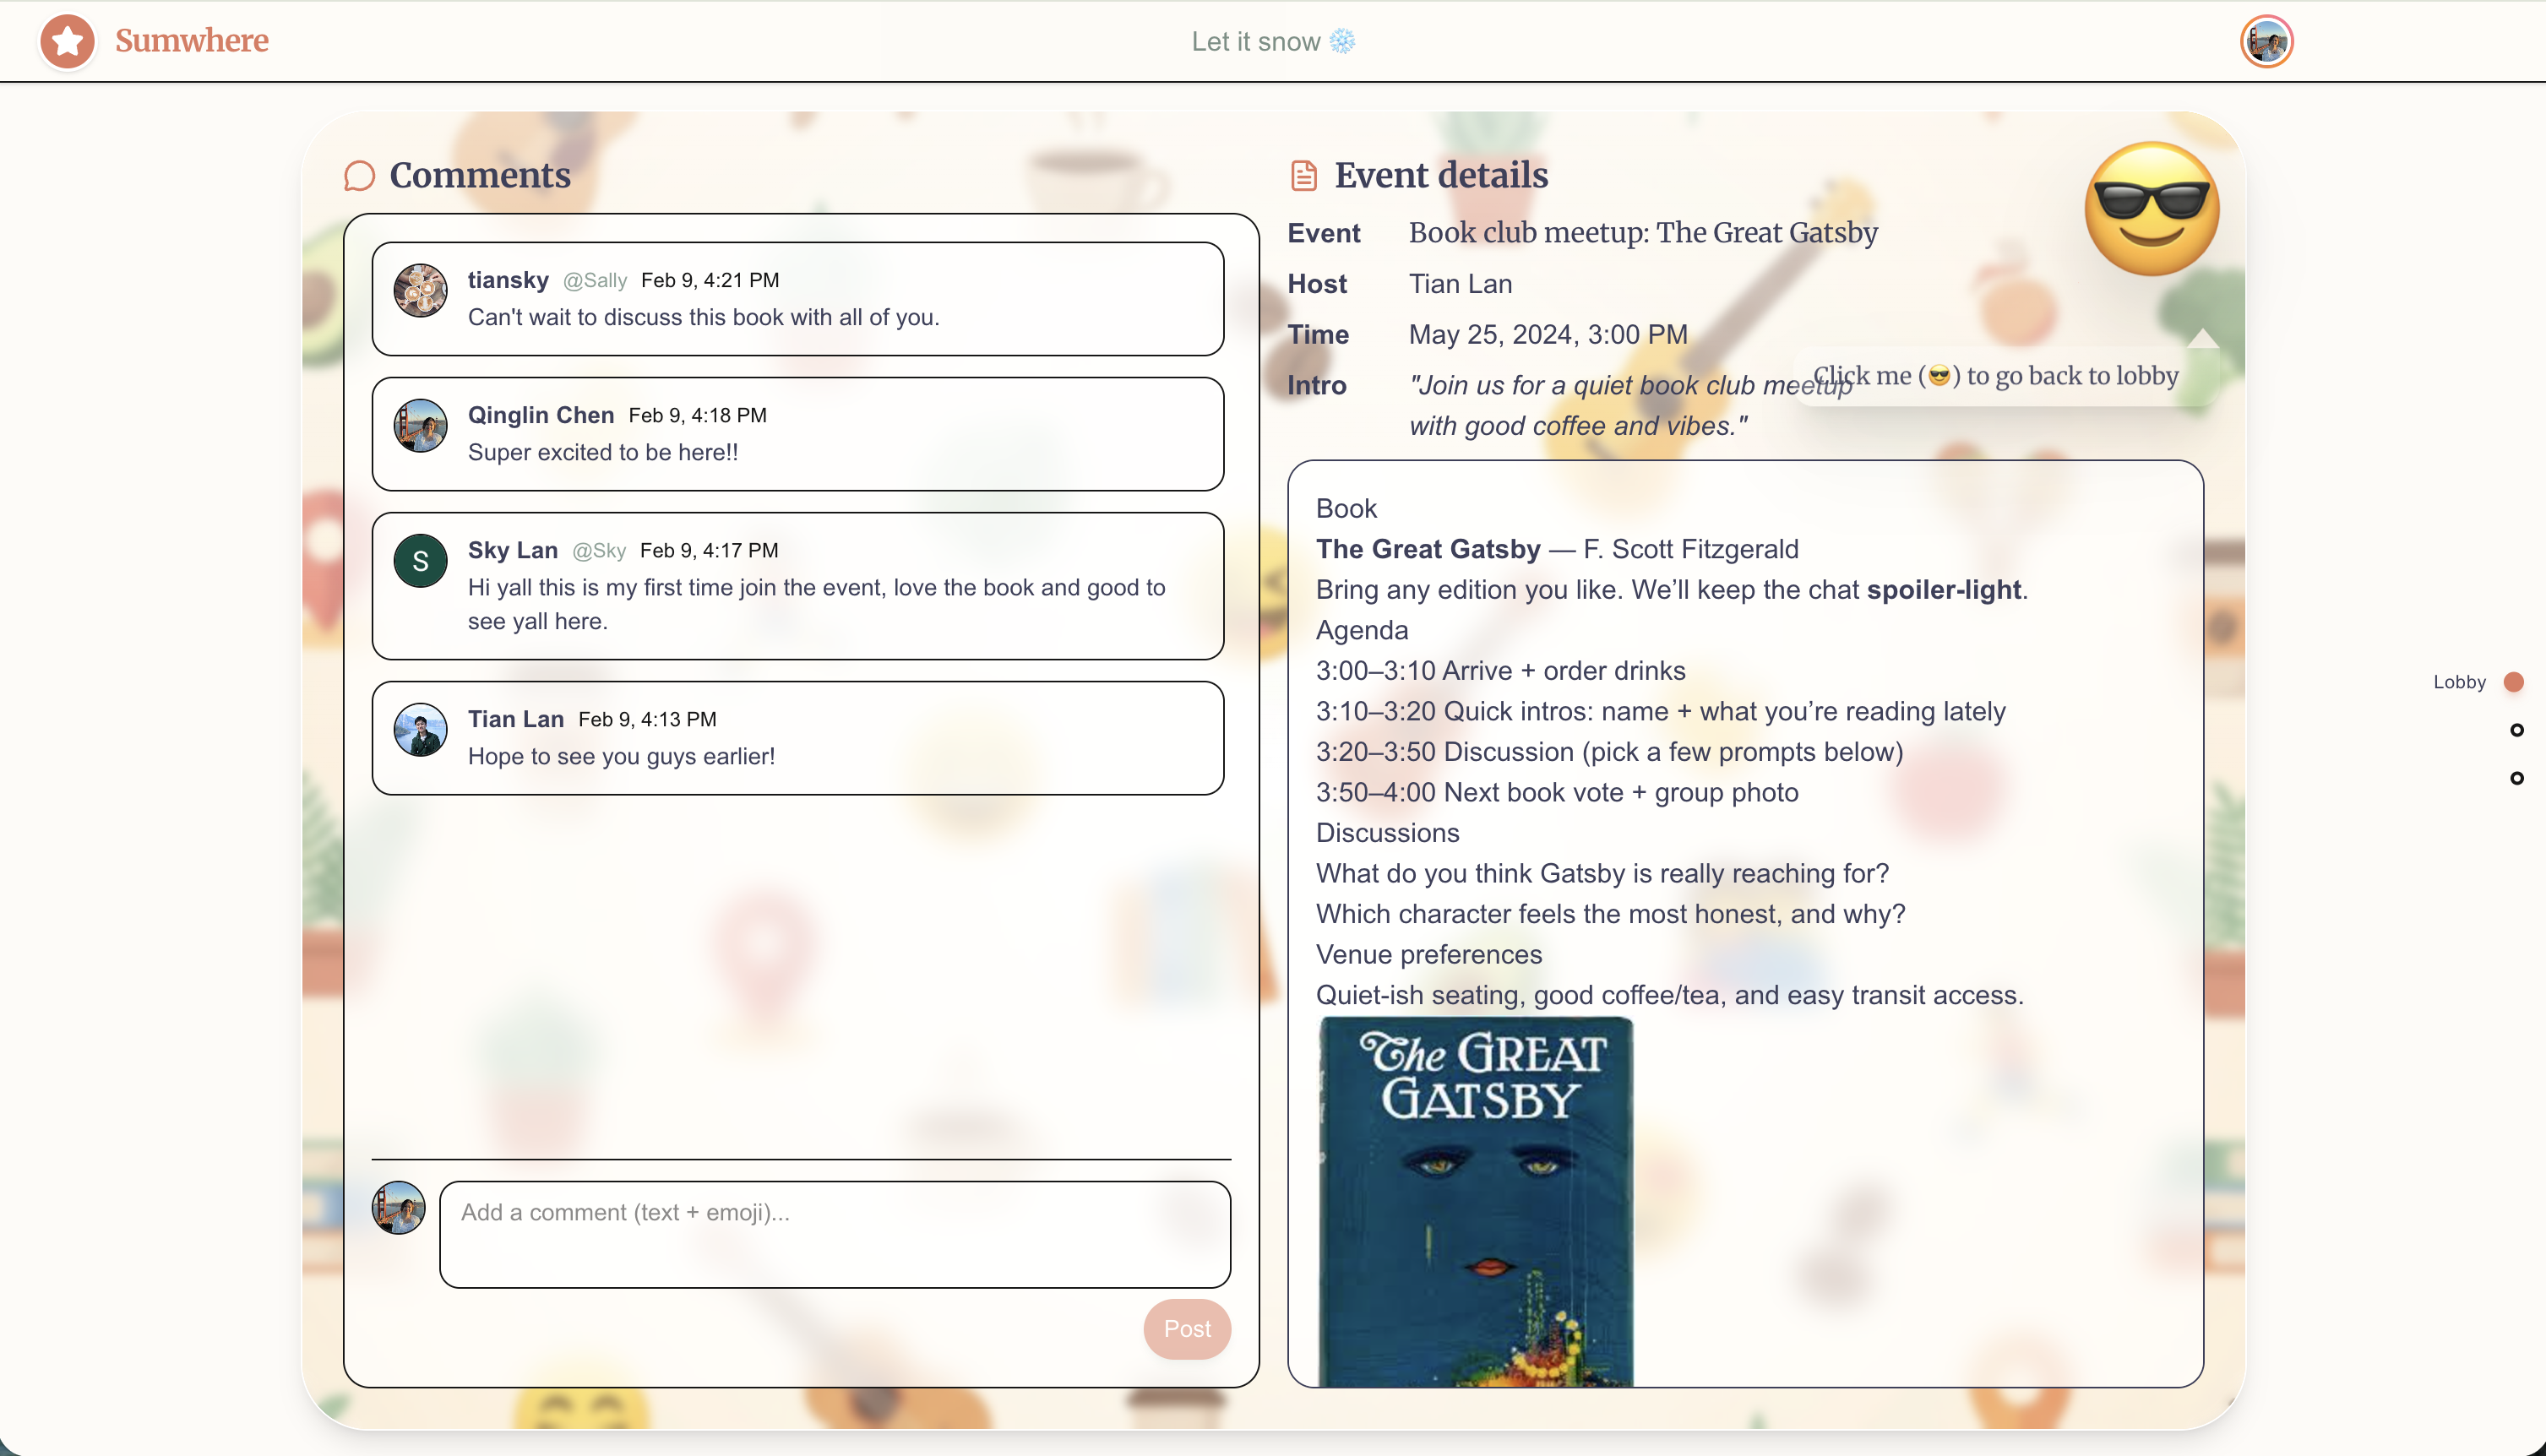Viewport: 2546px width, 1456px height.
Task: Click into the Add a comment field
Action: tap(834, 1234)
